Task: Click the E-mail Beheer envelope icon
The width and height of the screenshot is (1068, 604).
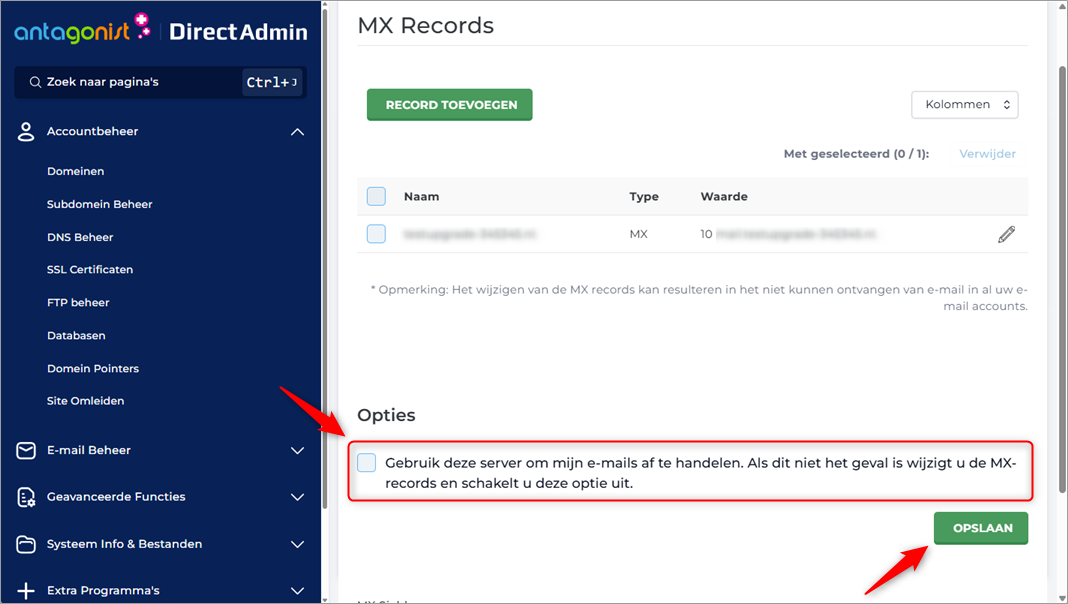Action: 26,451
